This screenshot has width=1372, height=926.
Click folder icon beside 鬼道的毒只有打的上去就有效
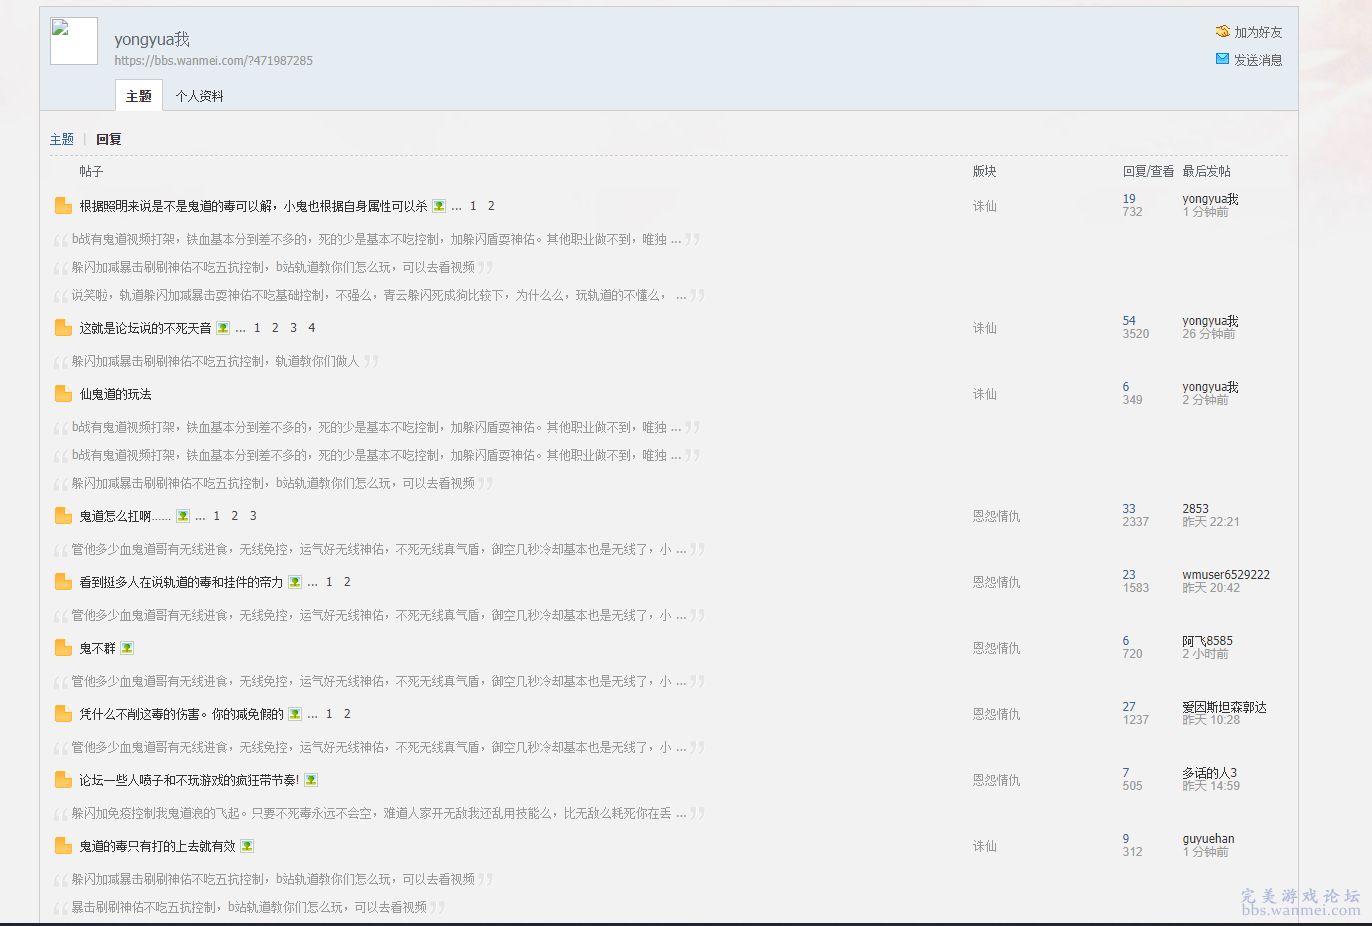(x=63, y=846)
